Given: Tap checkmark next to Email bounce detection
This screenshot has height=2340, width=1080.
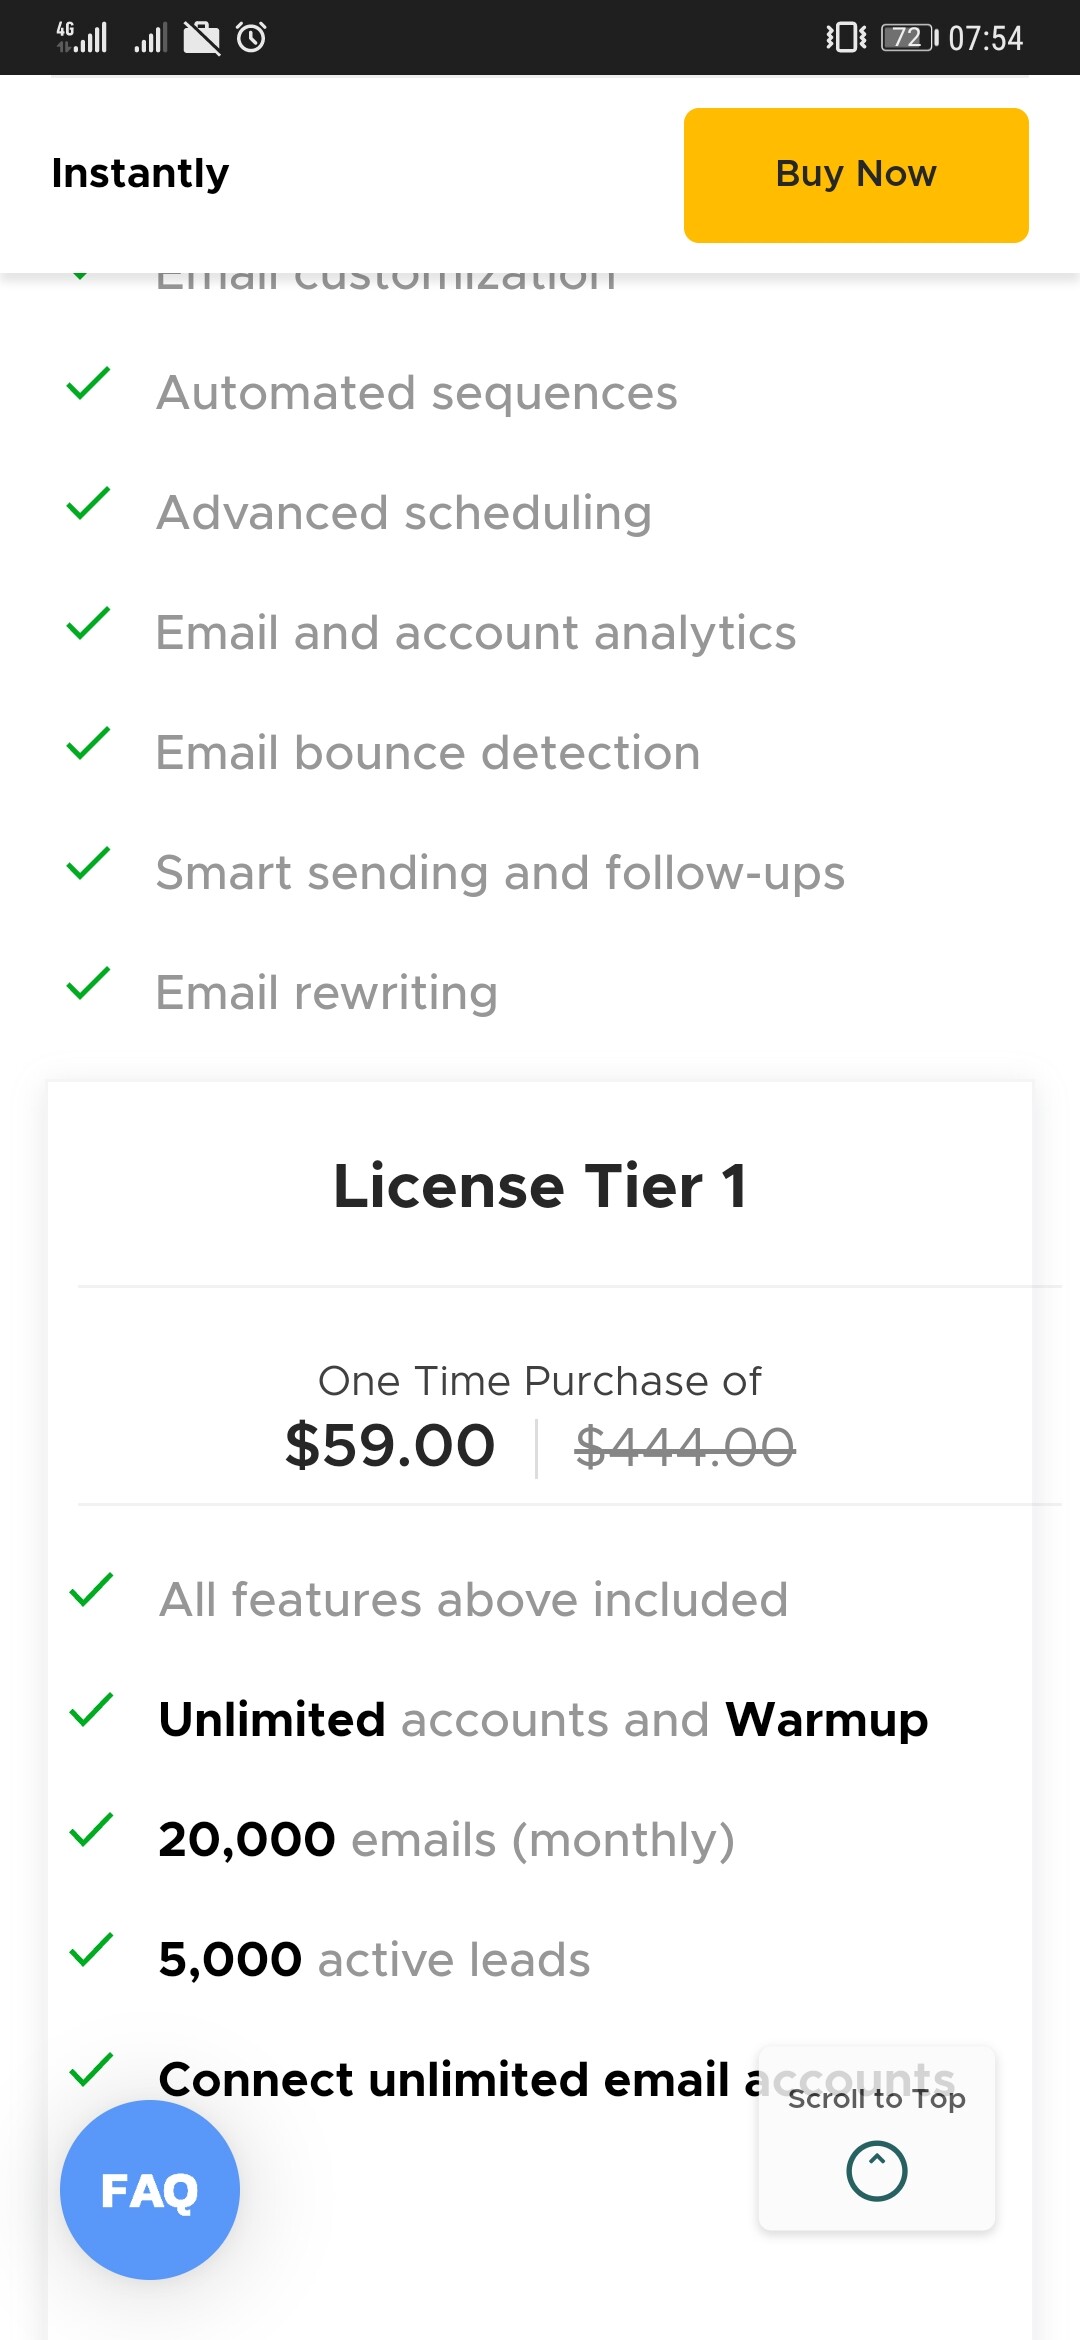Looking at the screenshot, I should 88,744.
